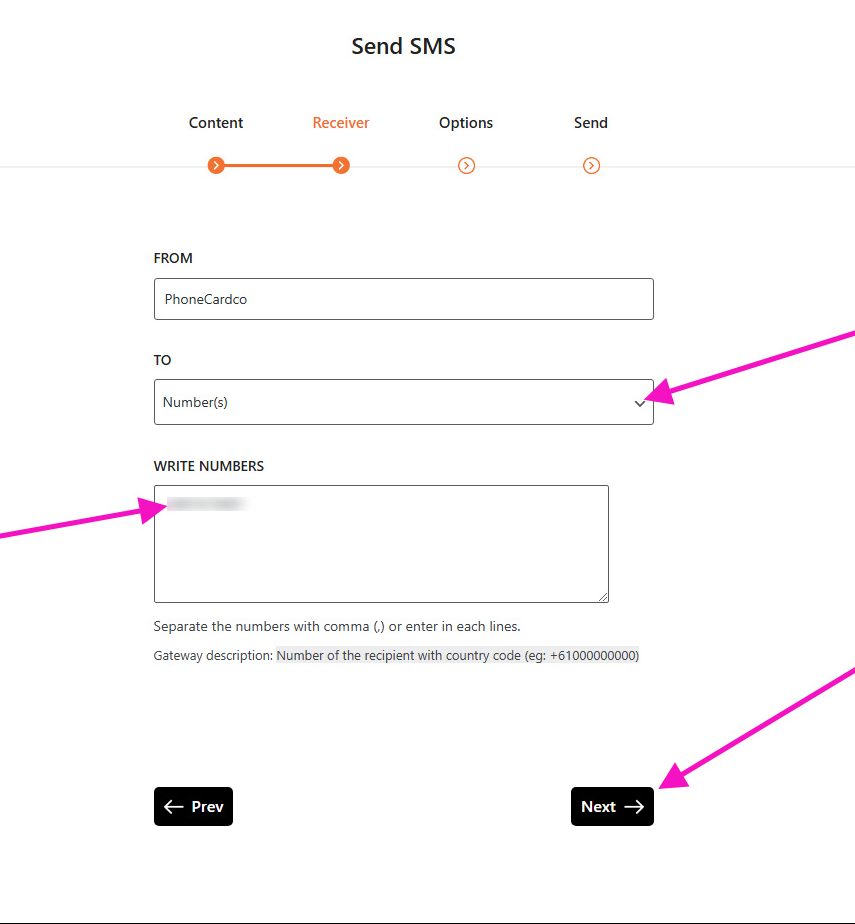Click the orange progress line between steps
The height and width of the screenshot is (924, 855).
pos(278,166)
